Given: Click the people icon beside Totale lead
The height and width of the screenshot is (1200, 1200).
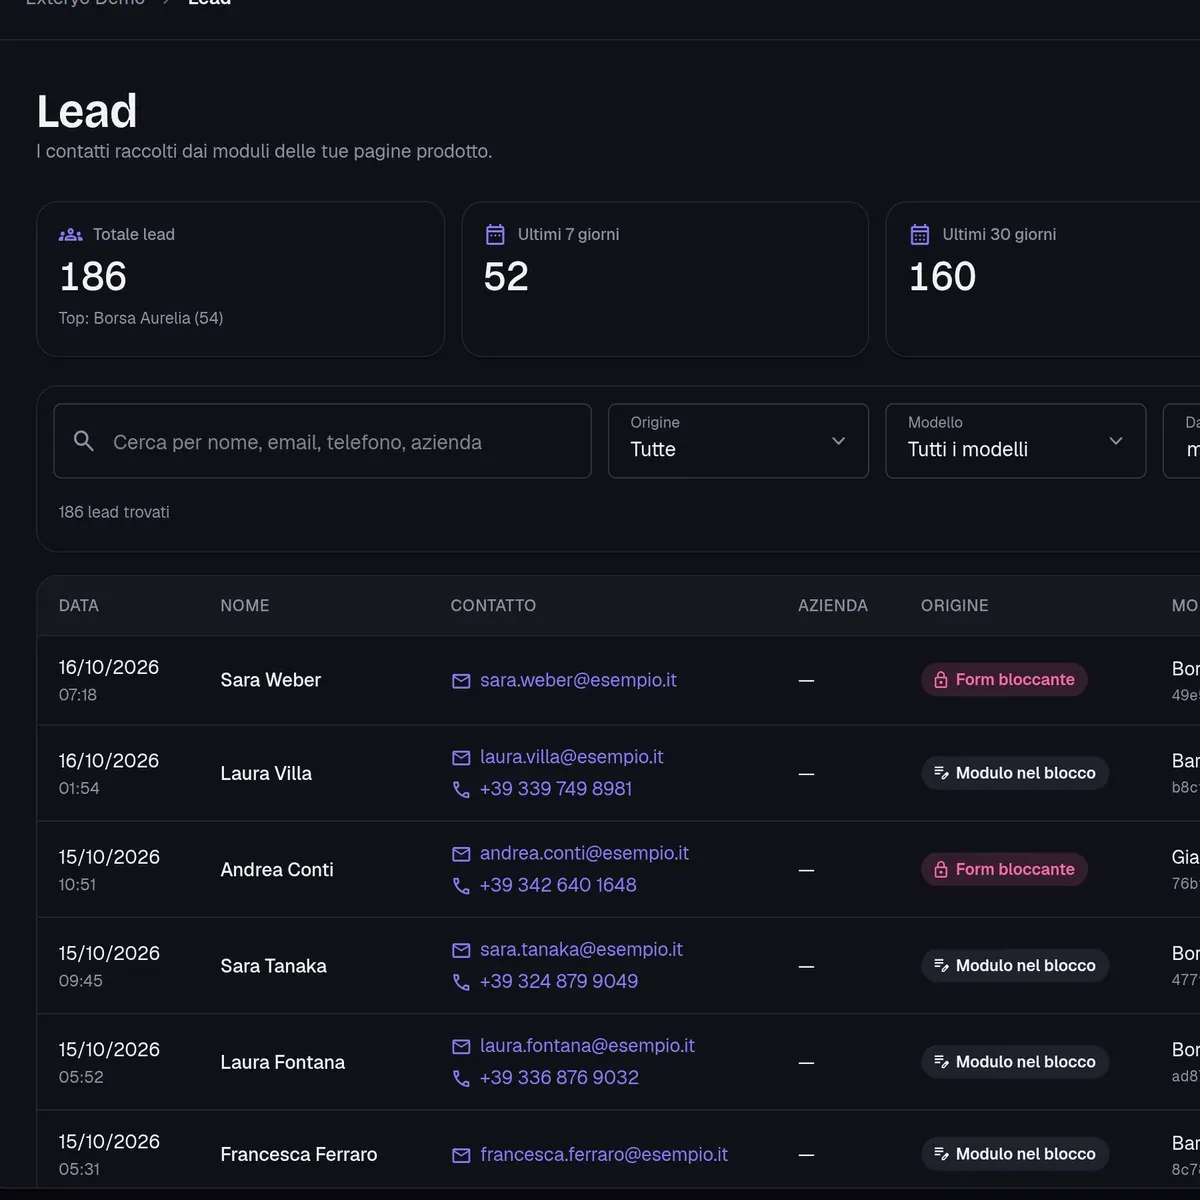Looking at the screenshot, I should [x=71, y=235].
